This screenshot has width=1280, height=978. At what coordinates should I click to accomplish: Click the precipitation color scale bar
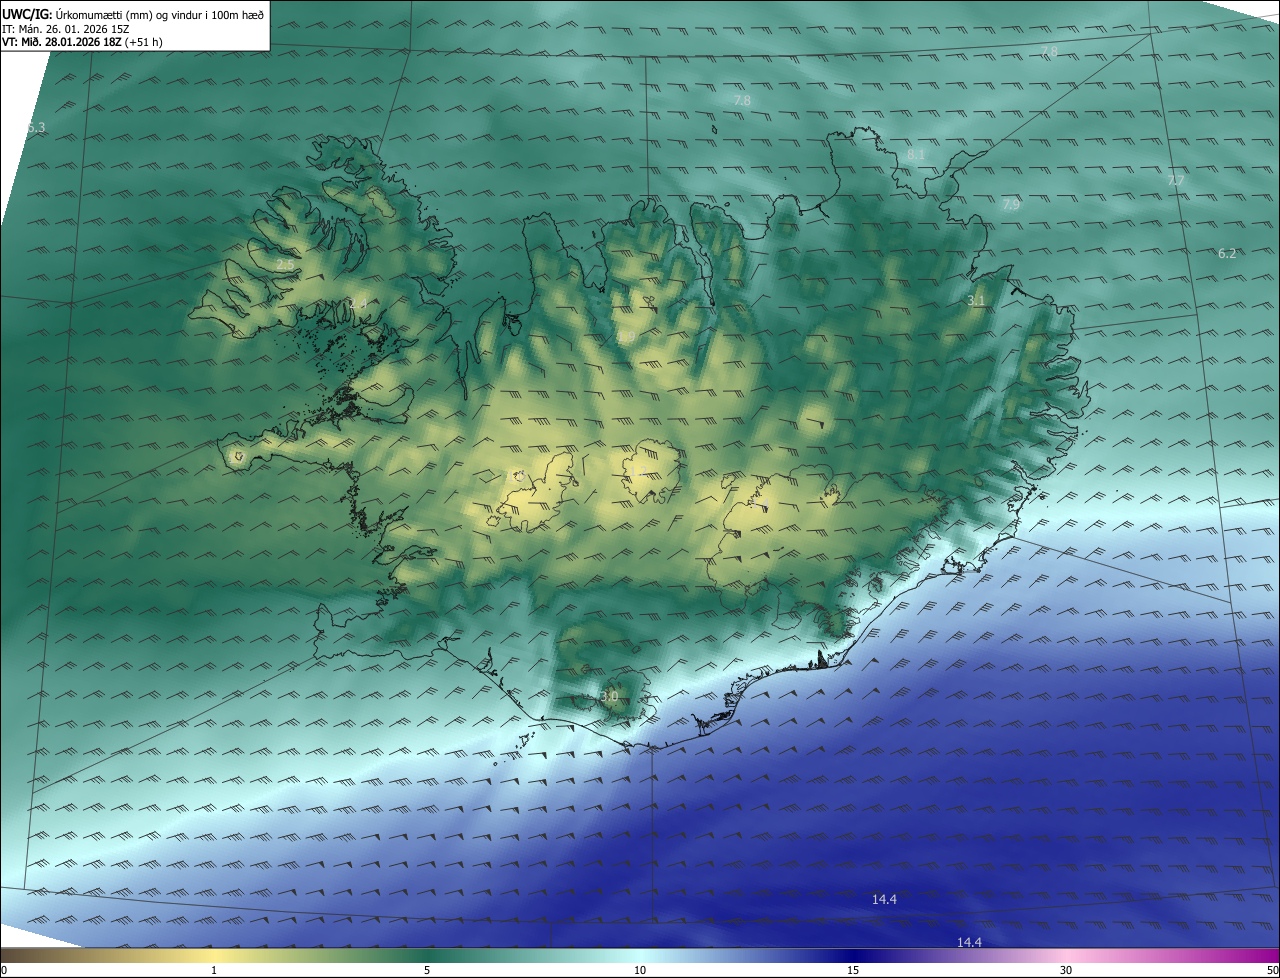[640, 955]
